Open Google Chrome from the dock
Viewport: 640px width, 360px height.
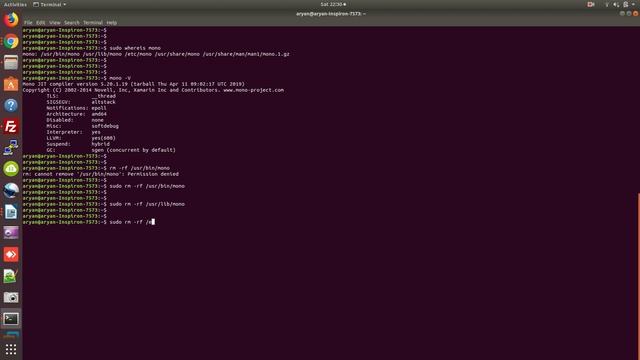click(11, 41)
